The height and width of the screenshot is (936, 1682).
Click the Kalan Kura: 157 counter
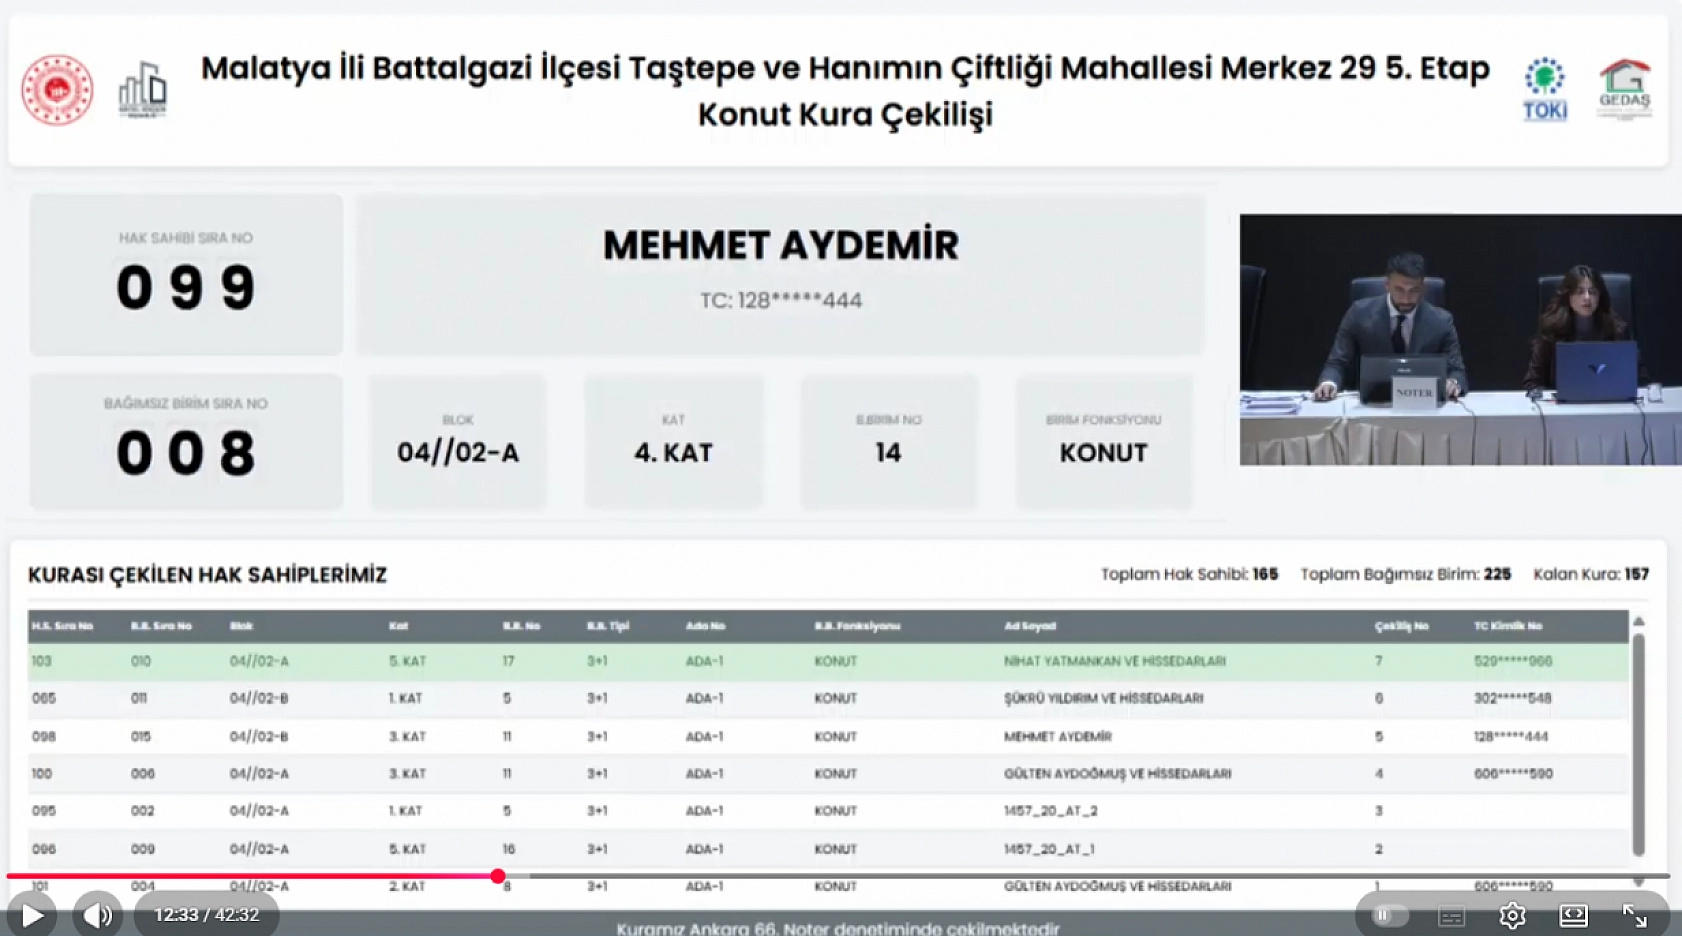1592,574
